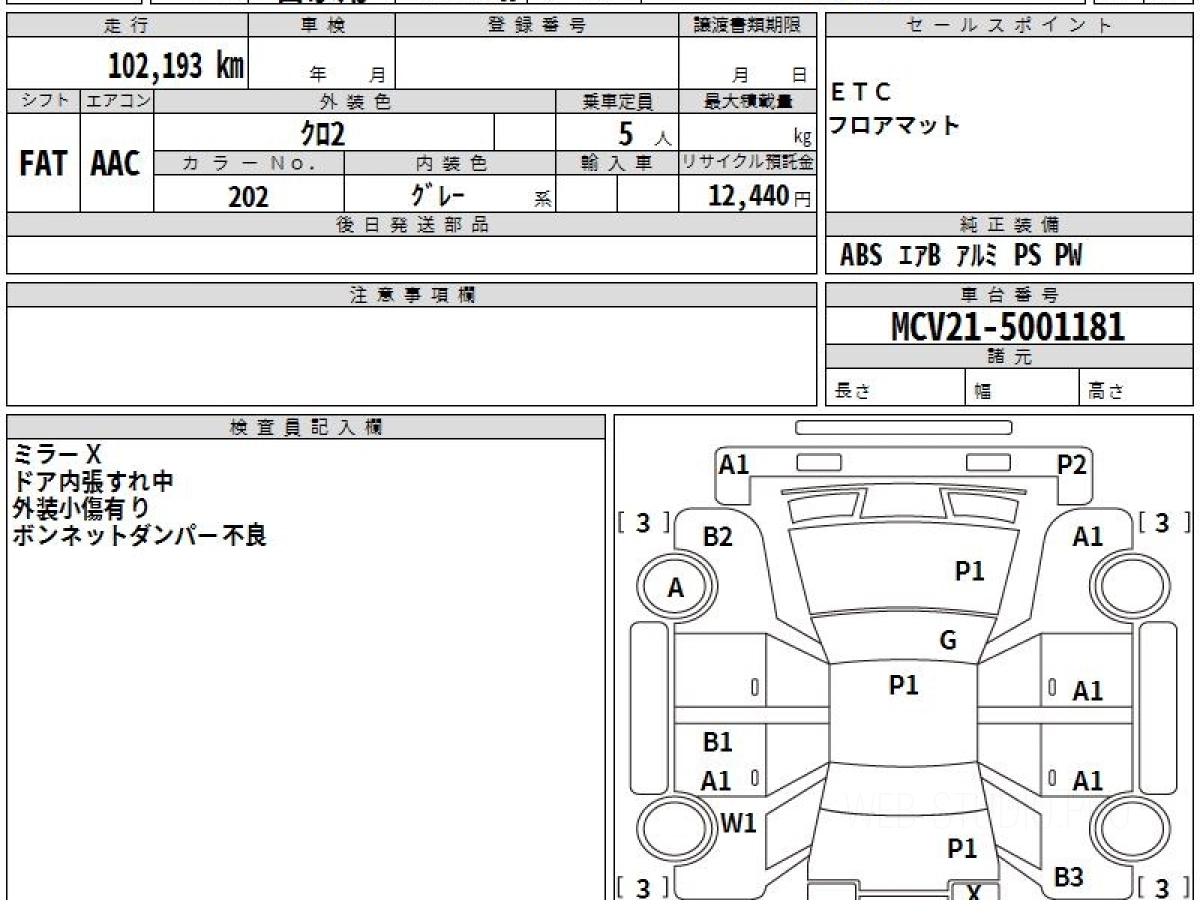1200x900 pixels.
Task: Select the G mark on the windshield
Action: [x=948, y=641]
